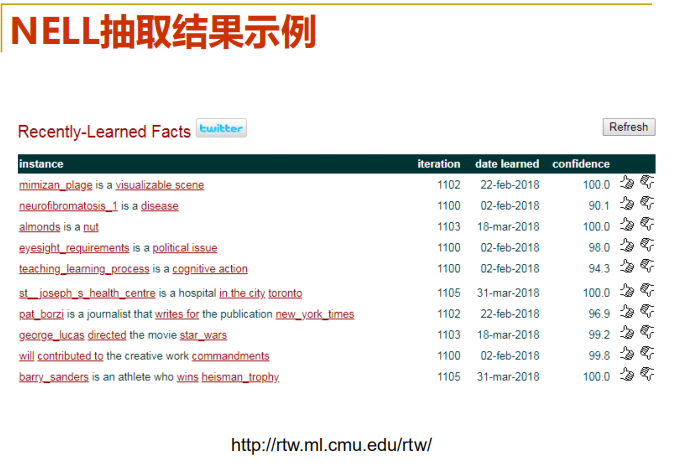Reject the almonds is a nut fact
This screenshot has height=471, width=679.
tap(647, 225)
